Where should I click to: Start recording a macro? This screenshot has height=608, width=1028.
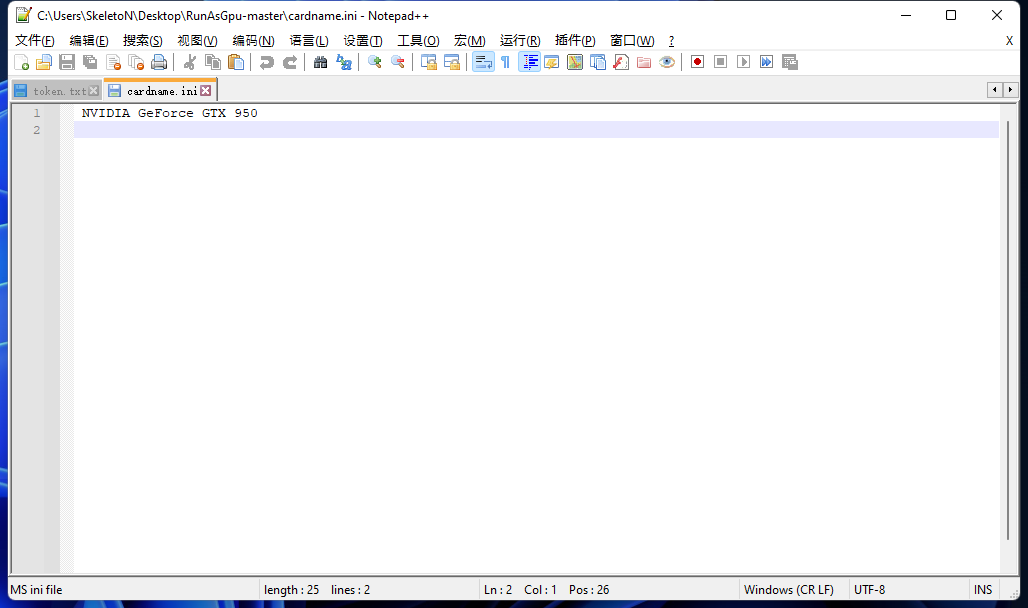coord(697,62)
